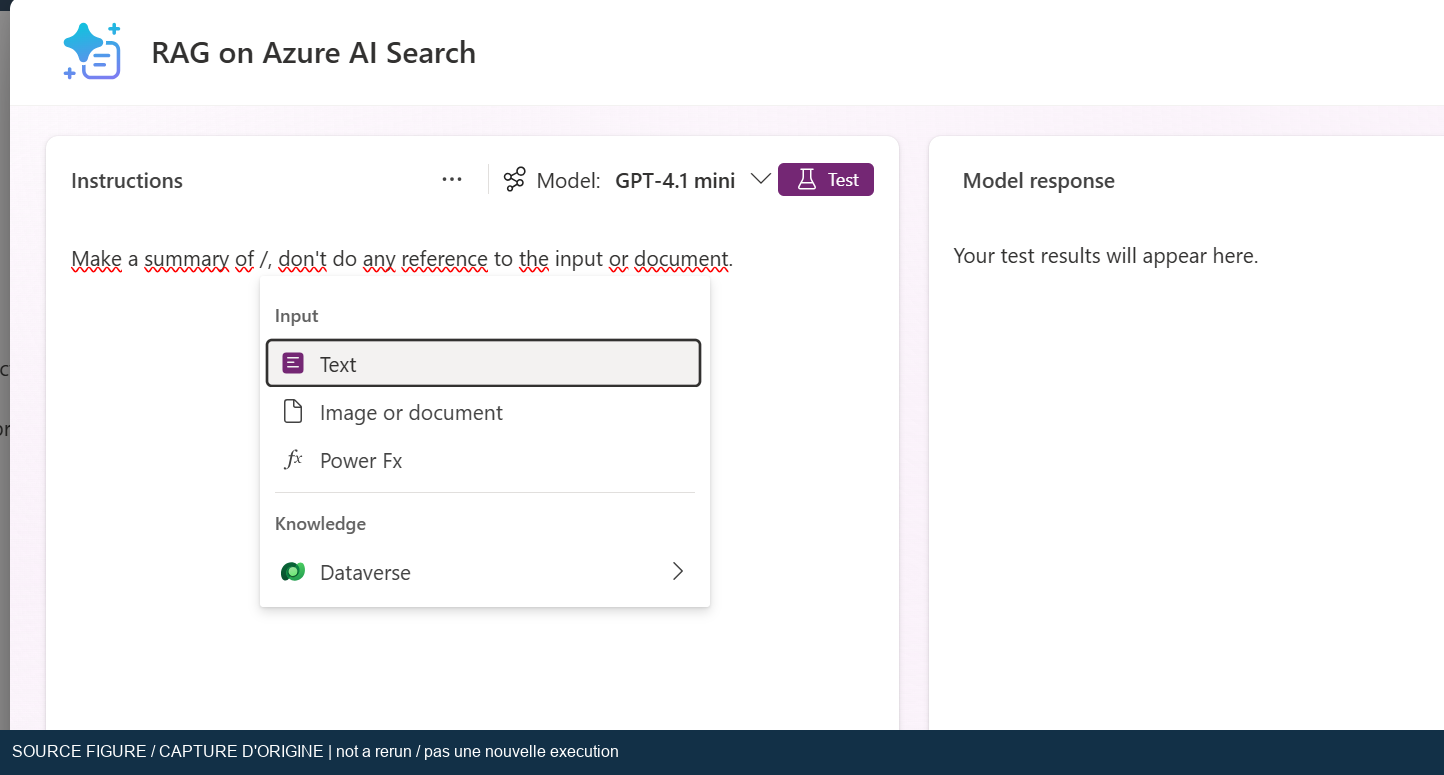
Task: Click 'Your test results will appear here.' text
Action: (x=1106, y=255)
